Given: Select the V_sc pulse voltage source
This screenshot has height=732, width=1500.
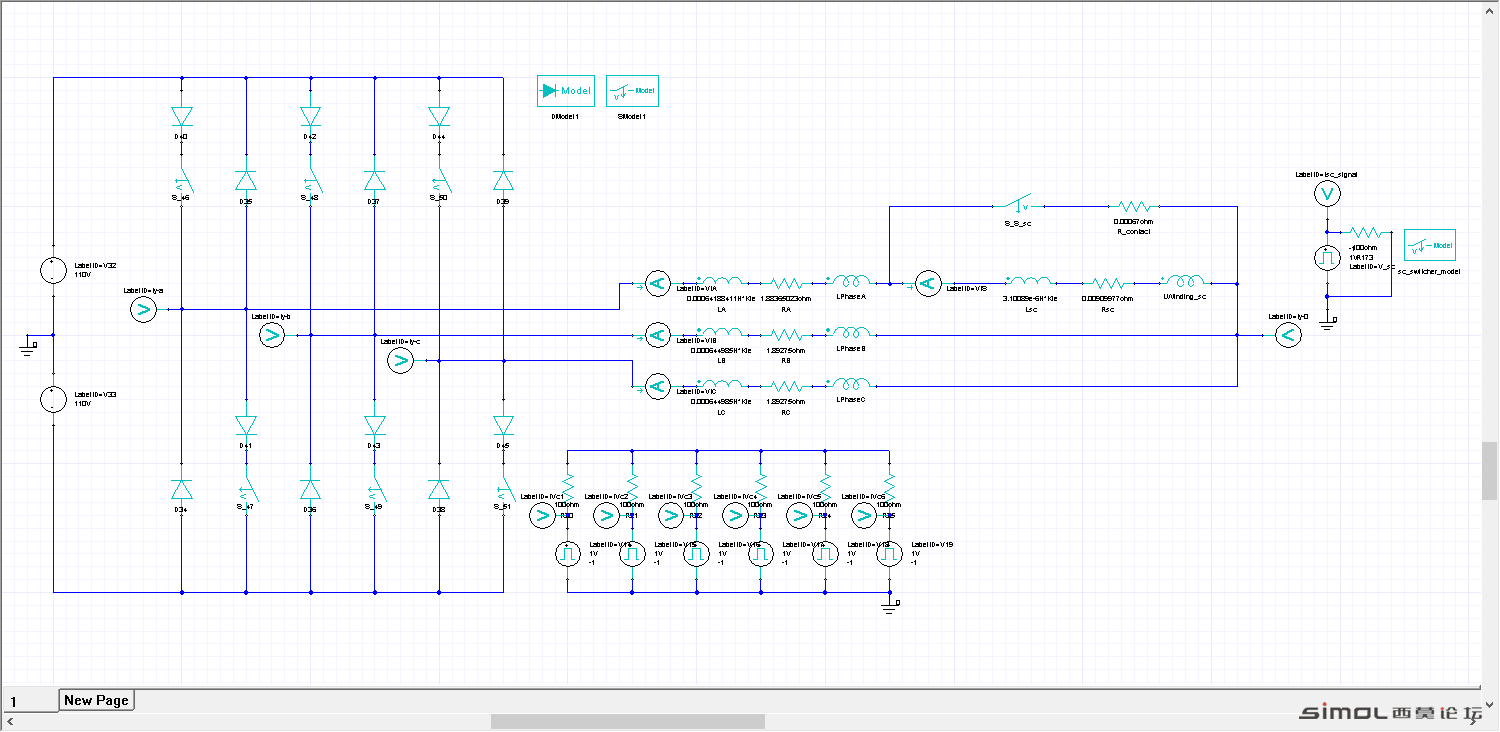Looking at the screenshot, I should [1327, 258].
